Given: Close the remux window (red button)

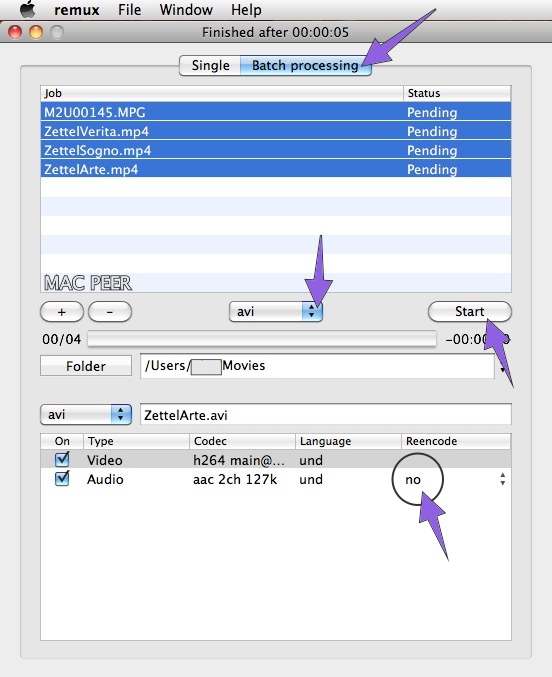Looking at the screenshot, I should point(15,32).
